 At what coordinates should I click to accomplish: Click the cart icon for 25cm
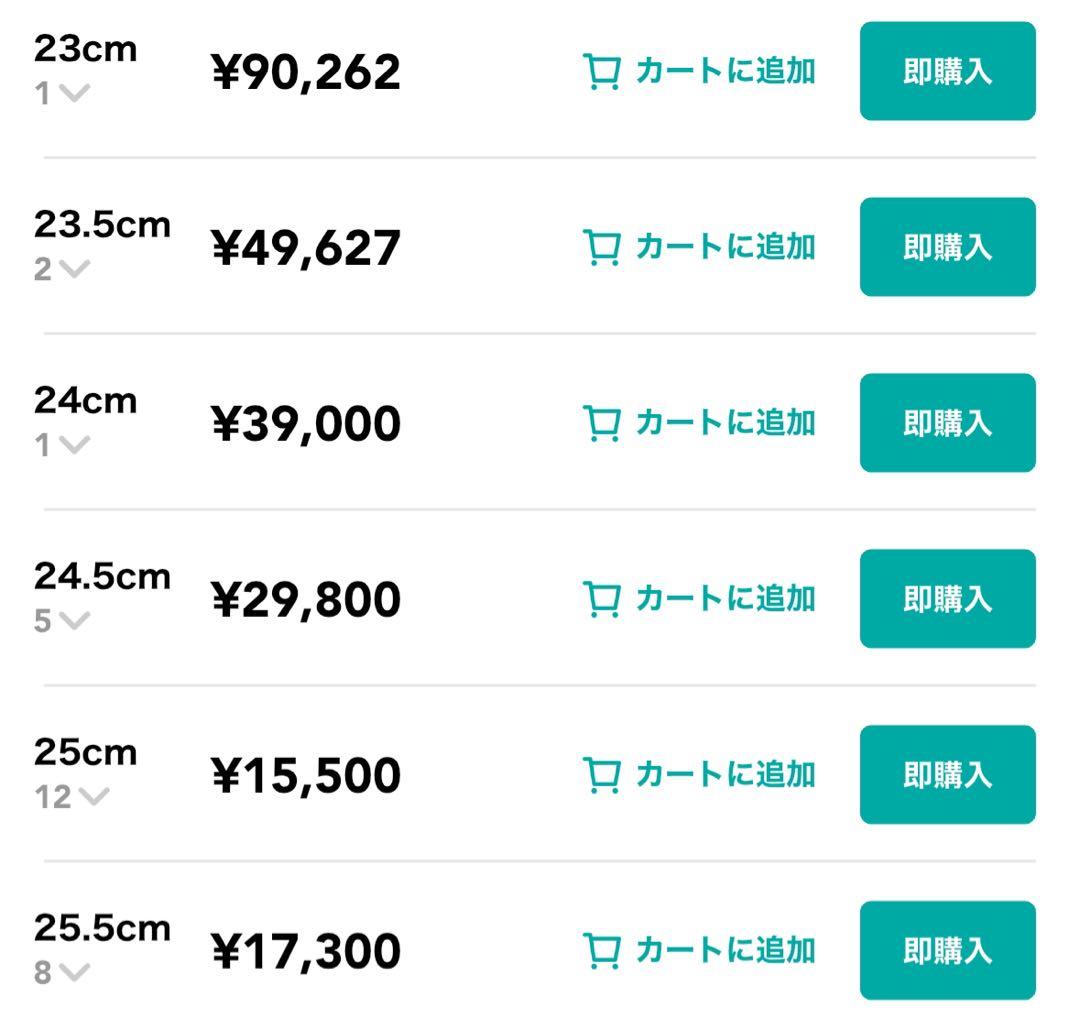(x=602, y=776)
